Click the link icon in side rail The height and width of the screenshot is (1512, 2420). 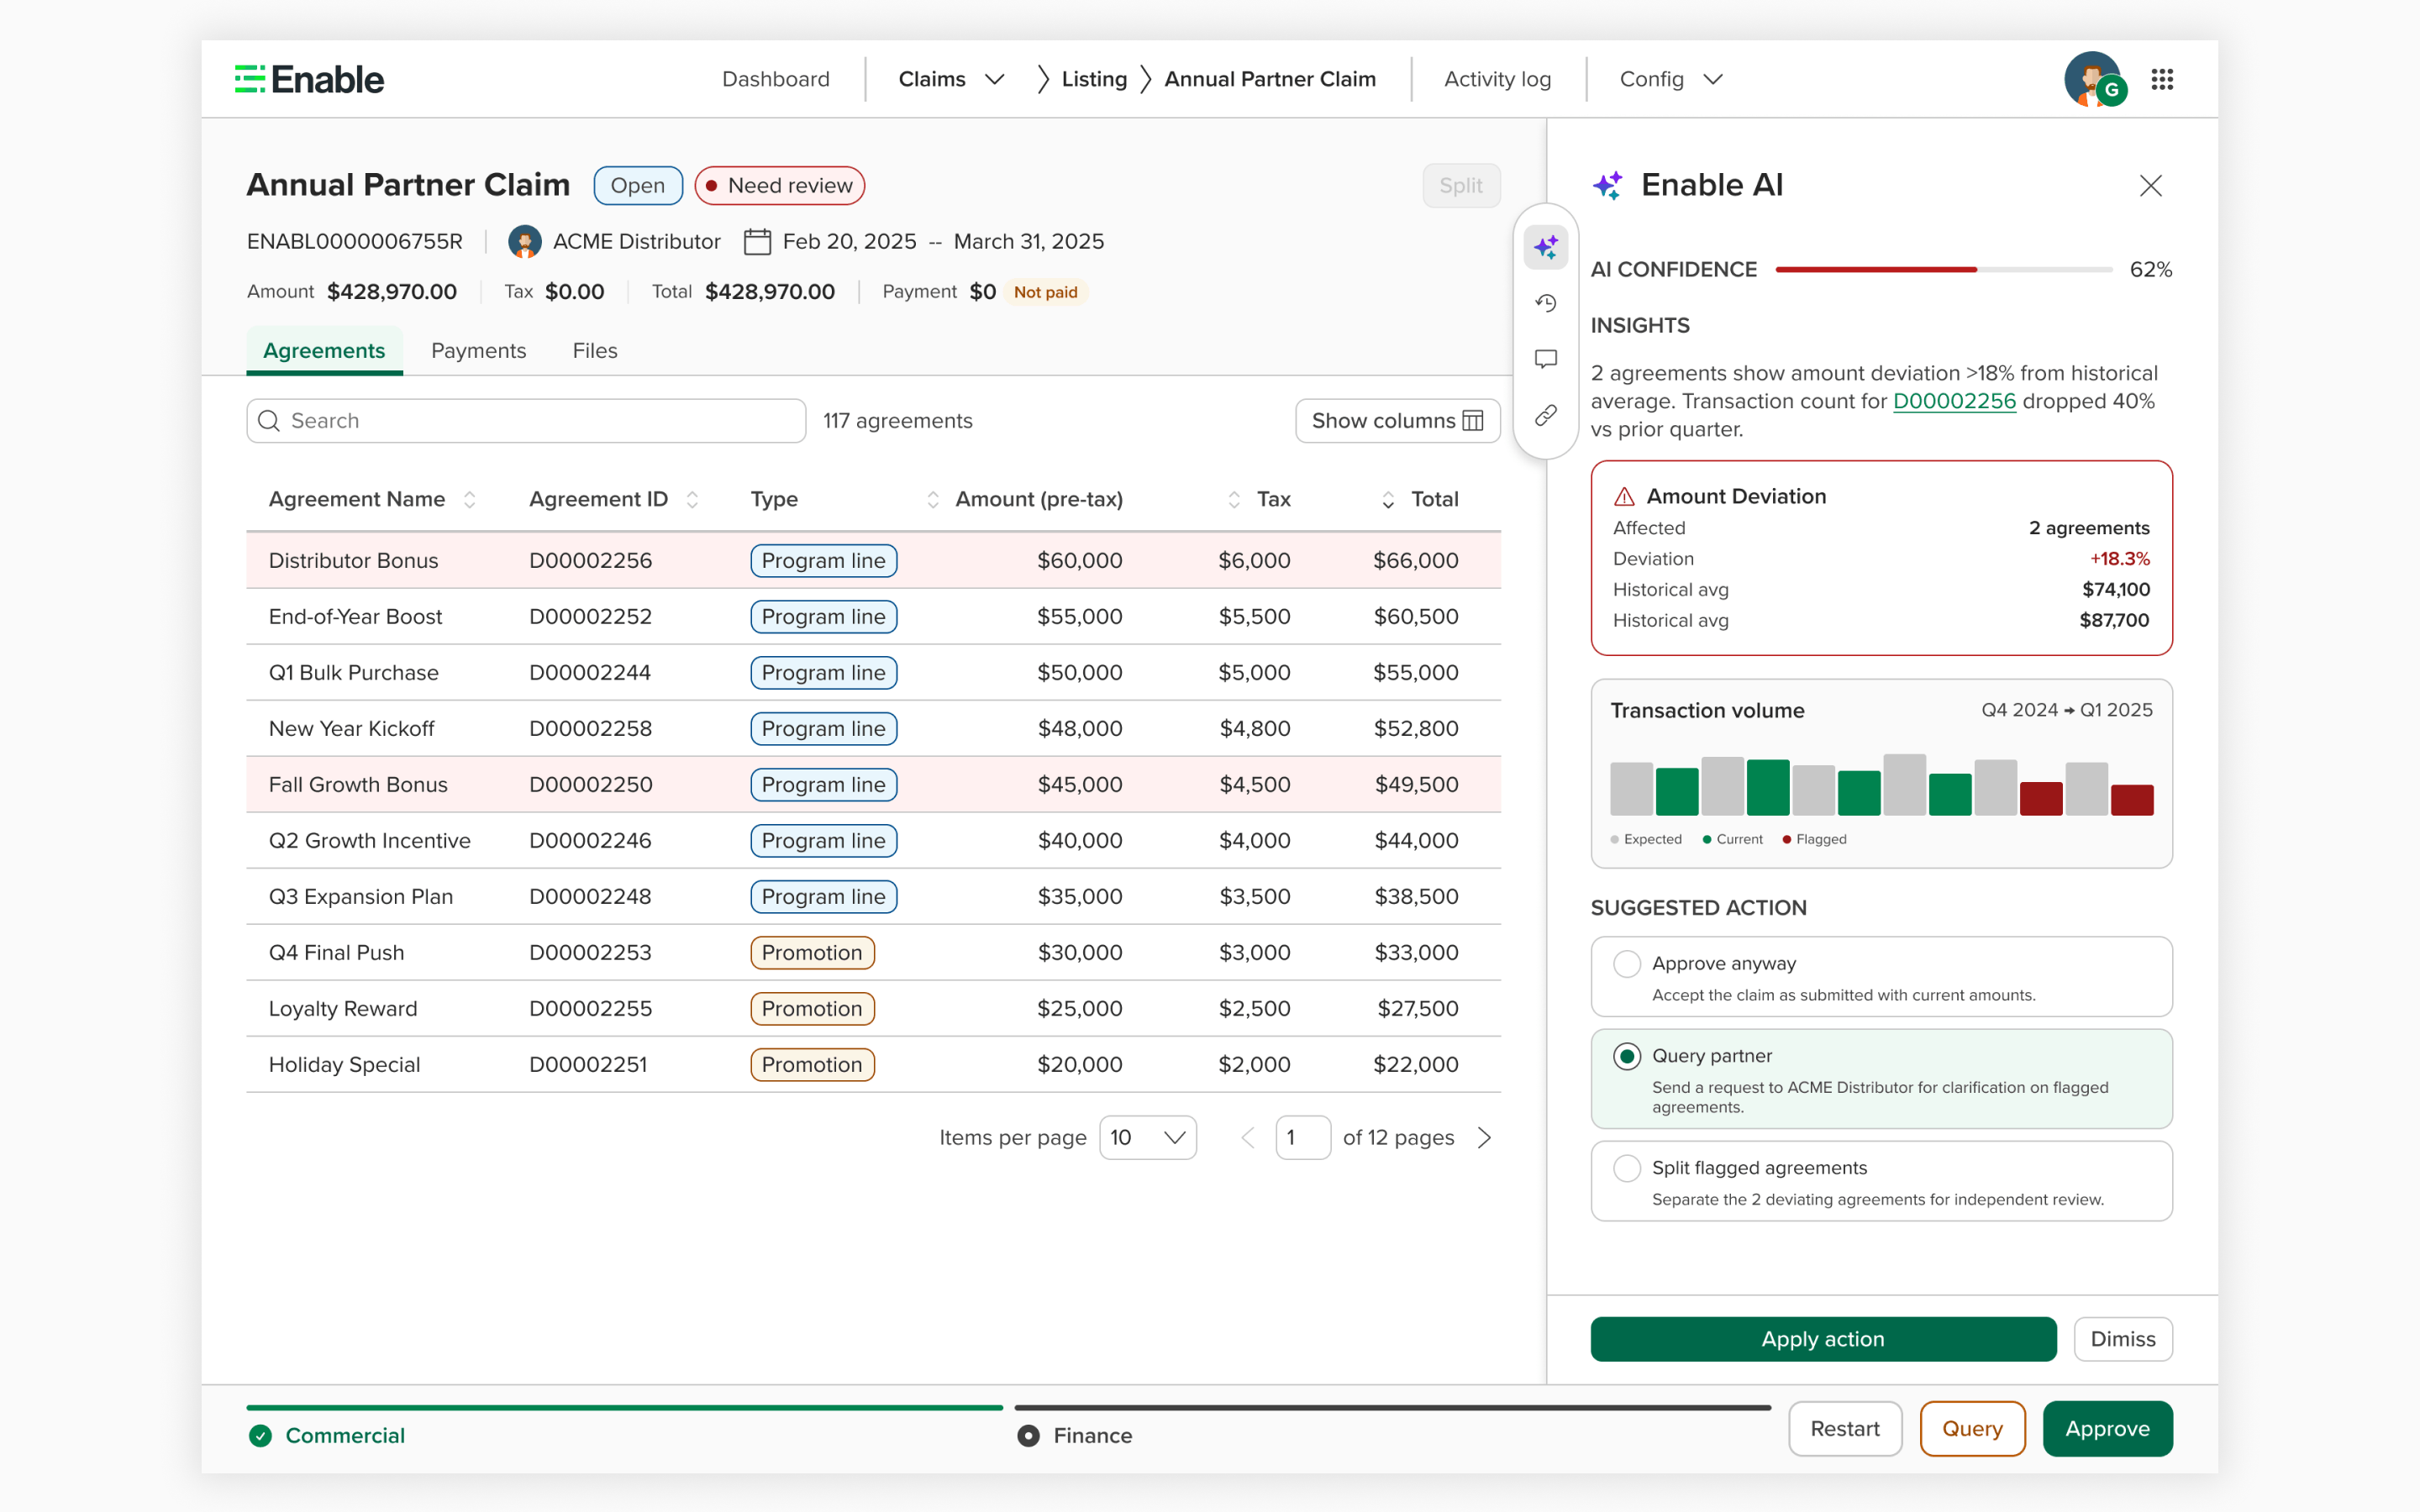[x=1546, y=415]
